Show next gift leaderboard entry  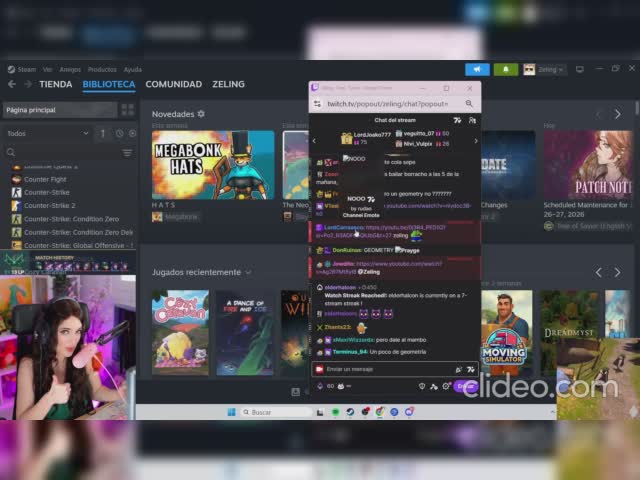point(476,141)
